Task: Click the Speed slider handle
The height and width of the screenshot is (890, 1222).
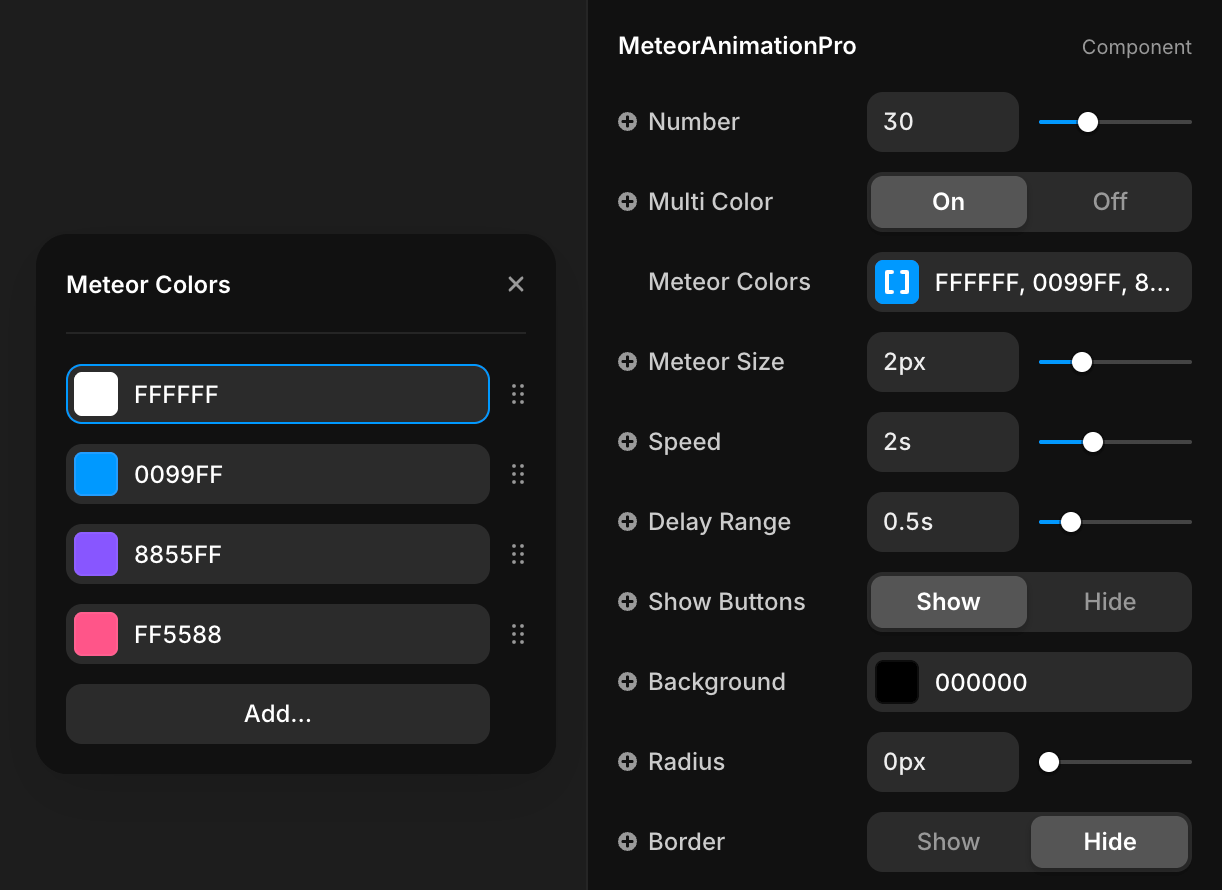Action: coord(1093,442)
